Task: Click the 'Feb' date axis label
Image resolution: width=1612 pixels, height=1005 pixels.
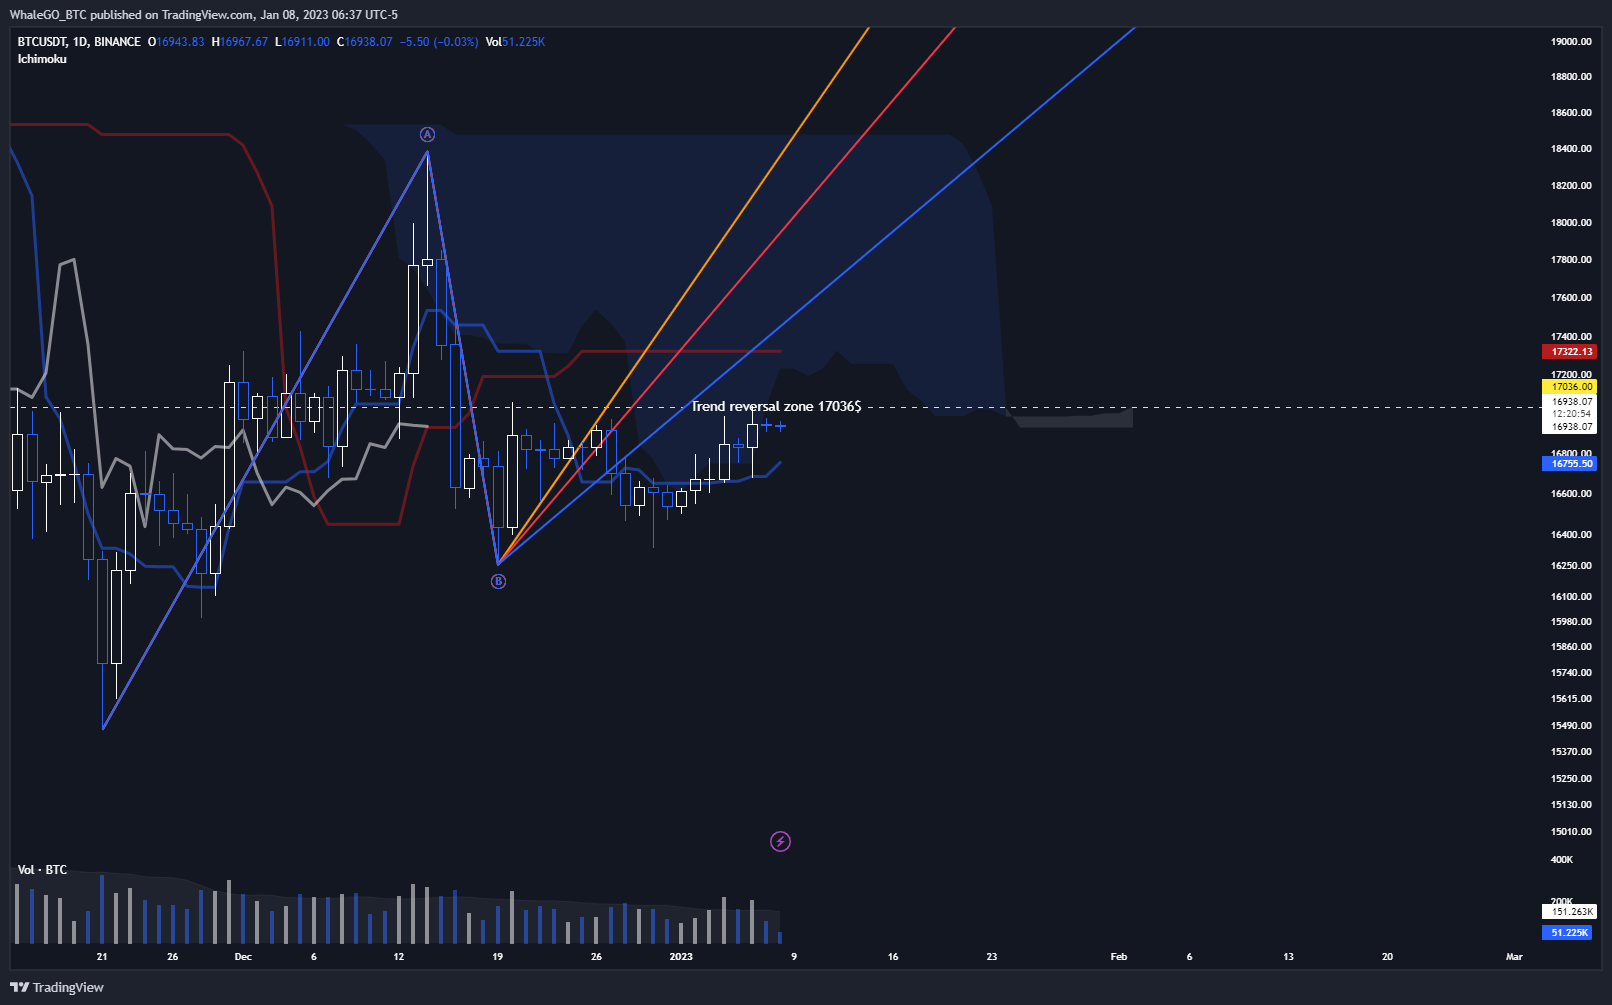Action: [x=1119, y=957]
